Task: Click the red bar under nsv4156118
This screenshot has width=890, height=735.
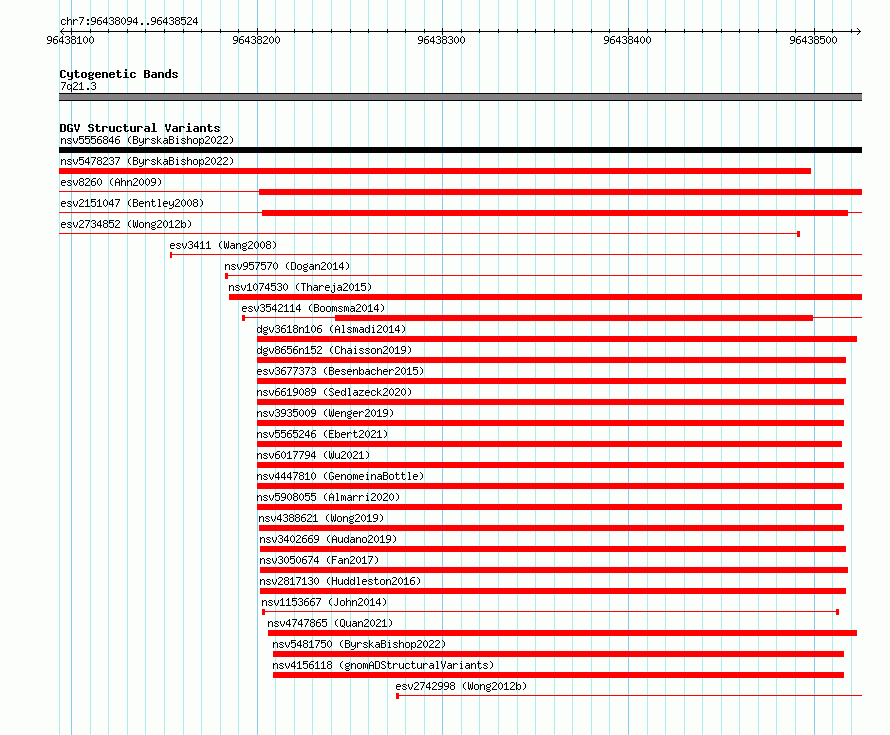Action: [559, 675]
